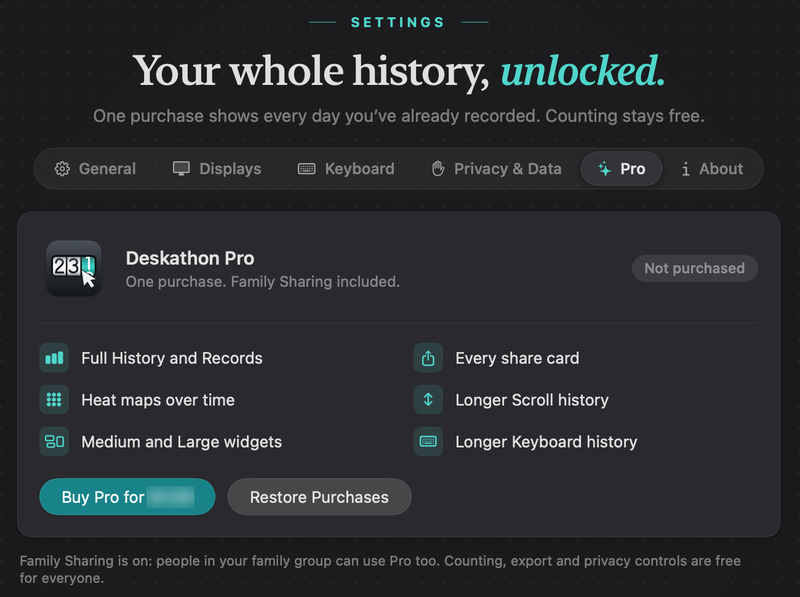
Task: Select the Pro tab
Action: coord(621,169)
